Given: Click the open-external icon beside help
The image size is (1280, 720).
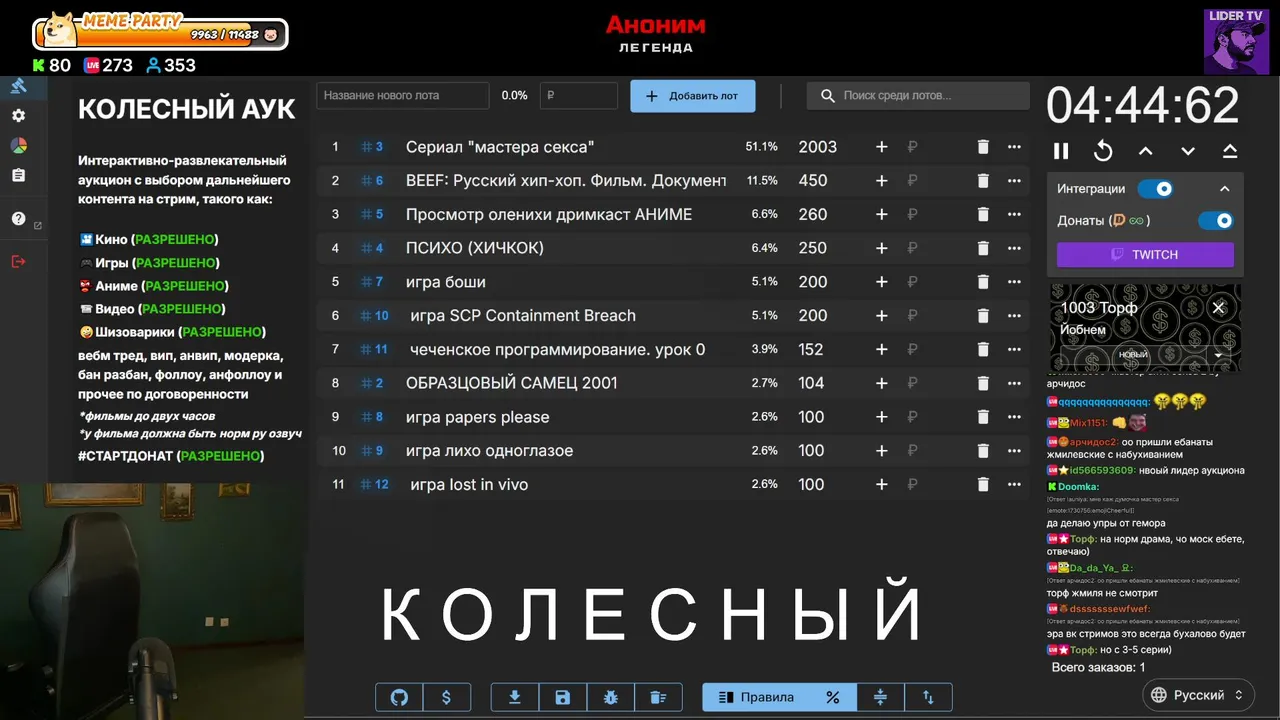Looking at the screenshot, I should [38, 225].
